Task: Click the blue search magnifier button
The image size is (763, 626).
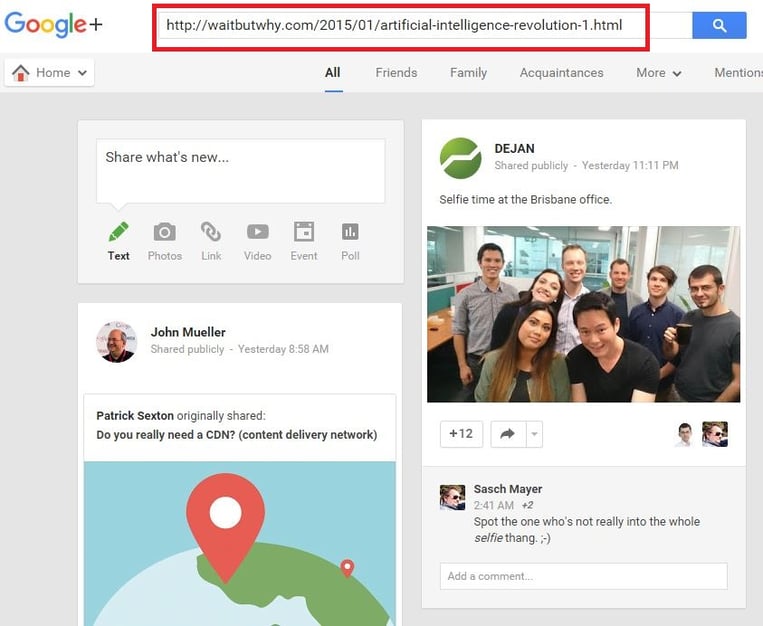Action: click(719, 25)
